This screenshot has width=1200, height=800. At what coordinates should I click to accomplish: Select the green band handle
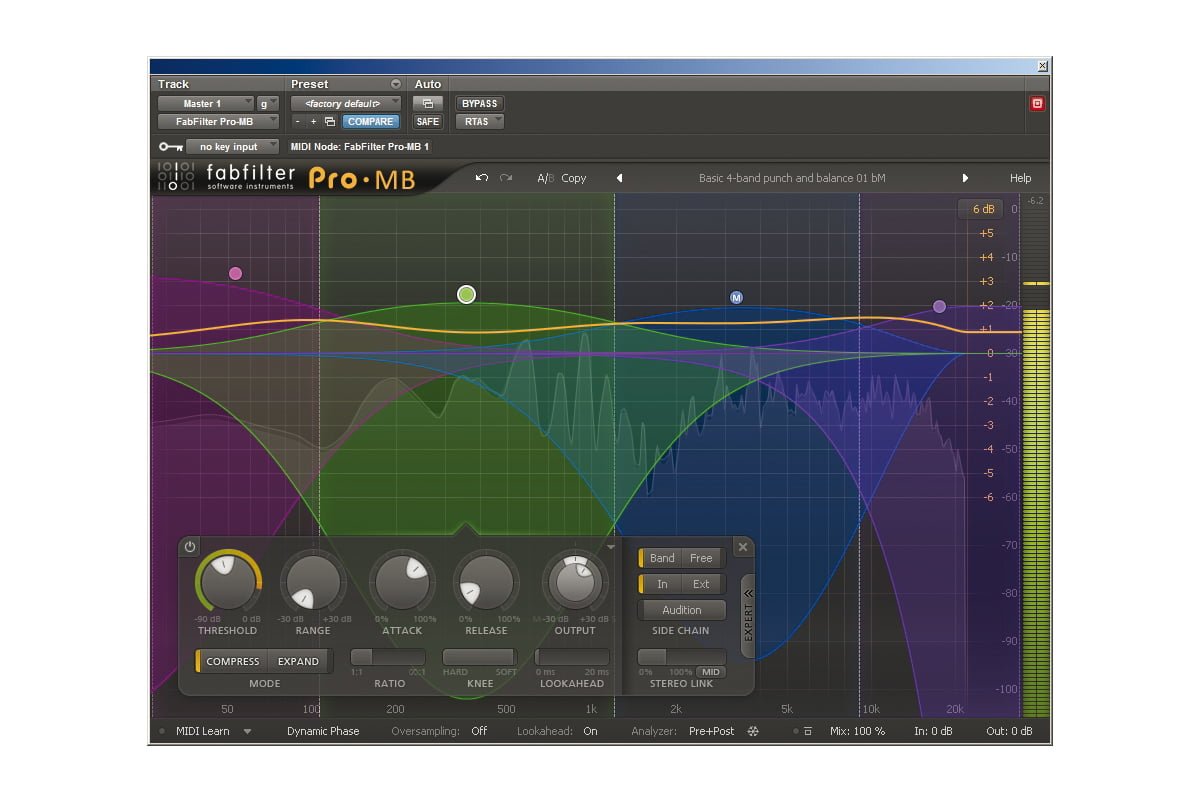tap(466, 294)
